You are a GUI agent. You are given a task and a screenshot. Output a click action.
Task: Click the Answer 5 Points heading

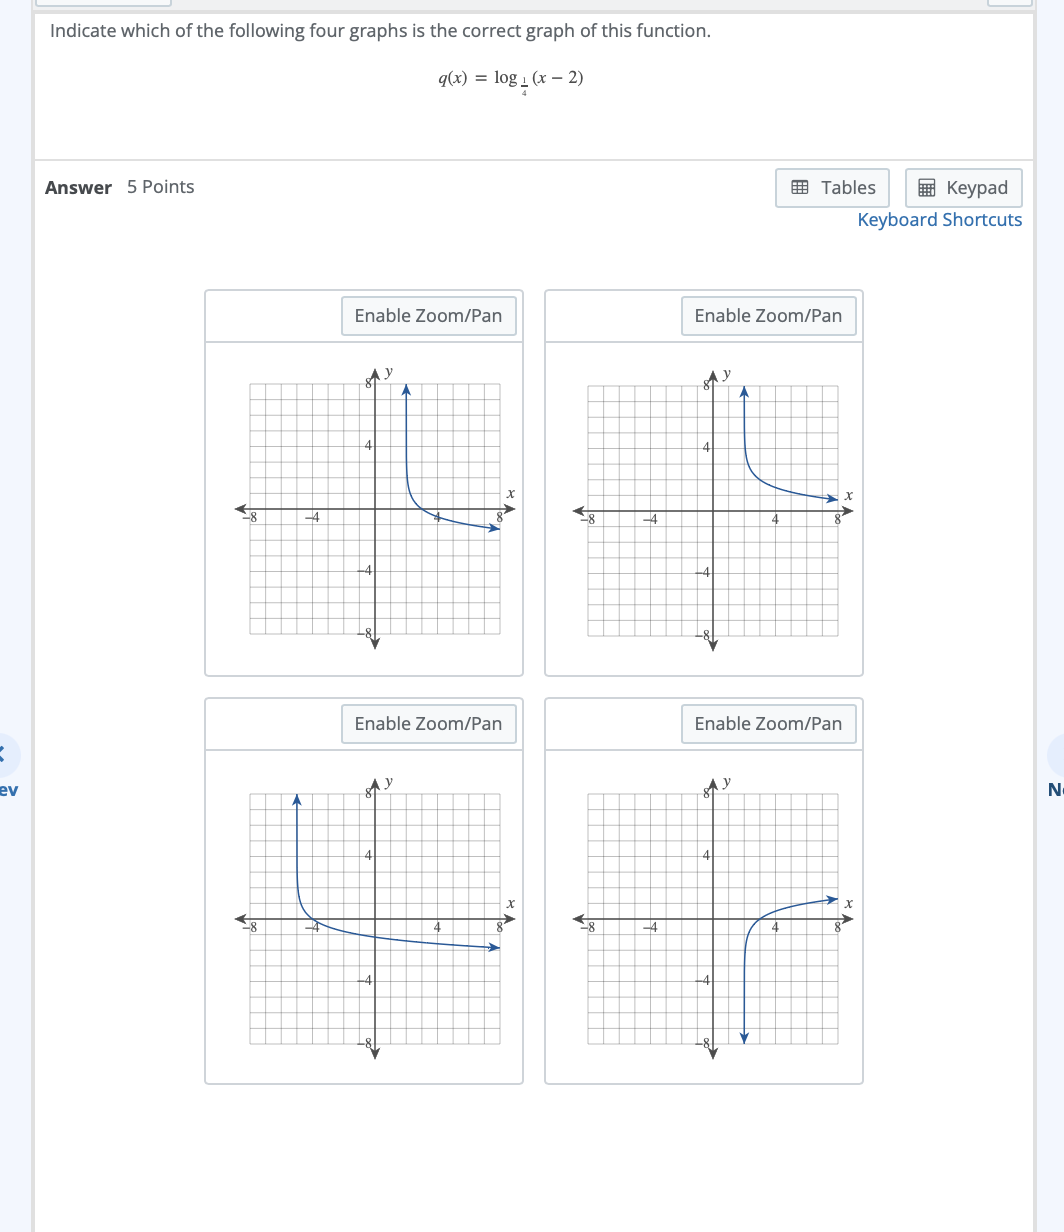(119, 187)
